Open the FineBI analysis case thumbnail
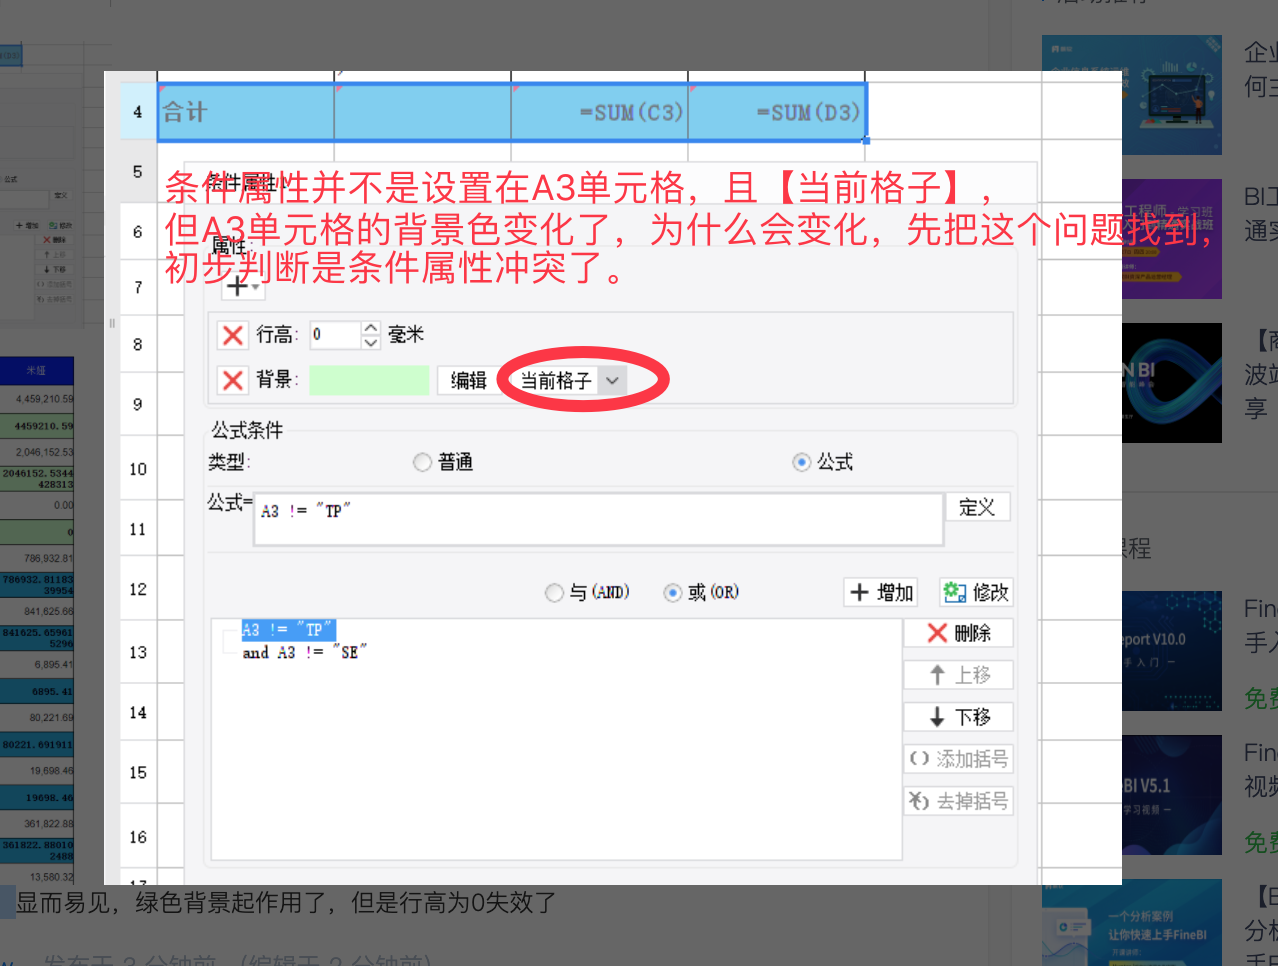This screenshot has height=966, width=1278. pyautogui.click(x=1132, y=923)
